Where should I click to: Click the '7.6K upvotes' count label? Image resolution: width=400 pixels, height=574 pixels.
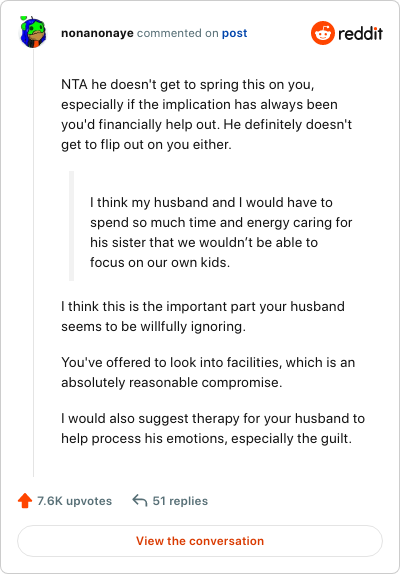click(x=75, y=501)
